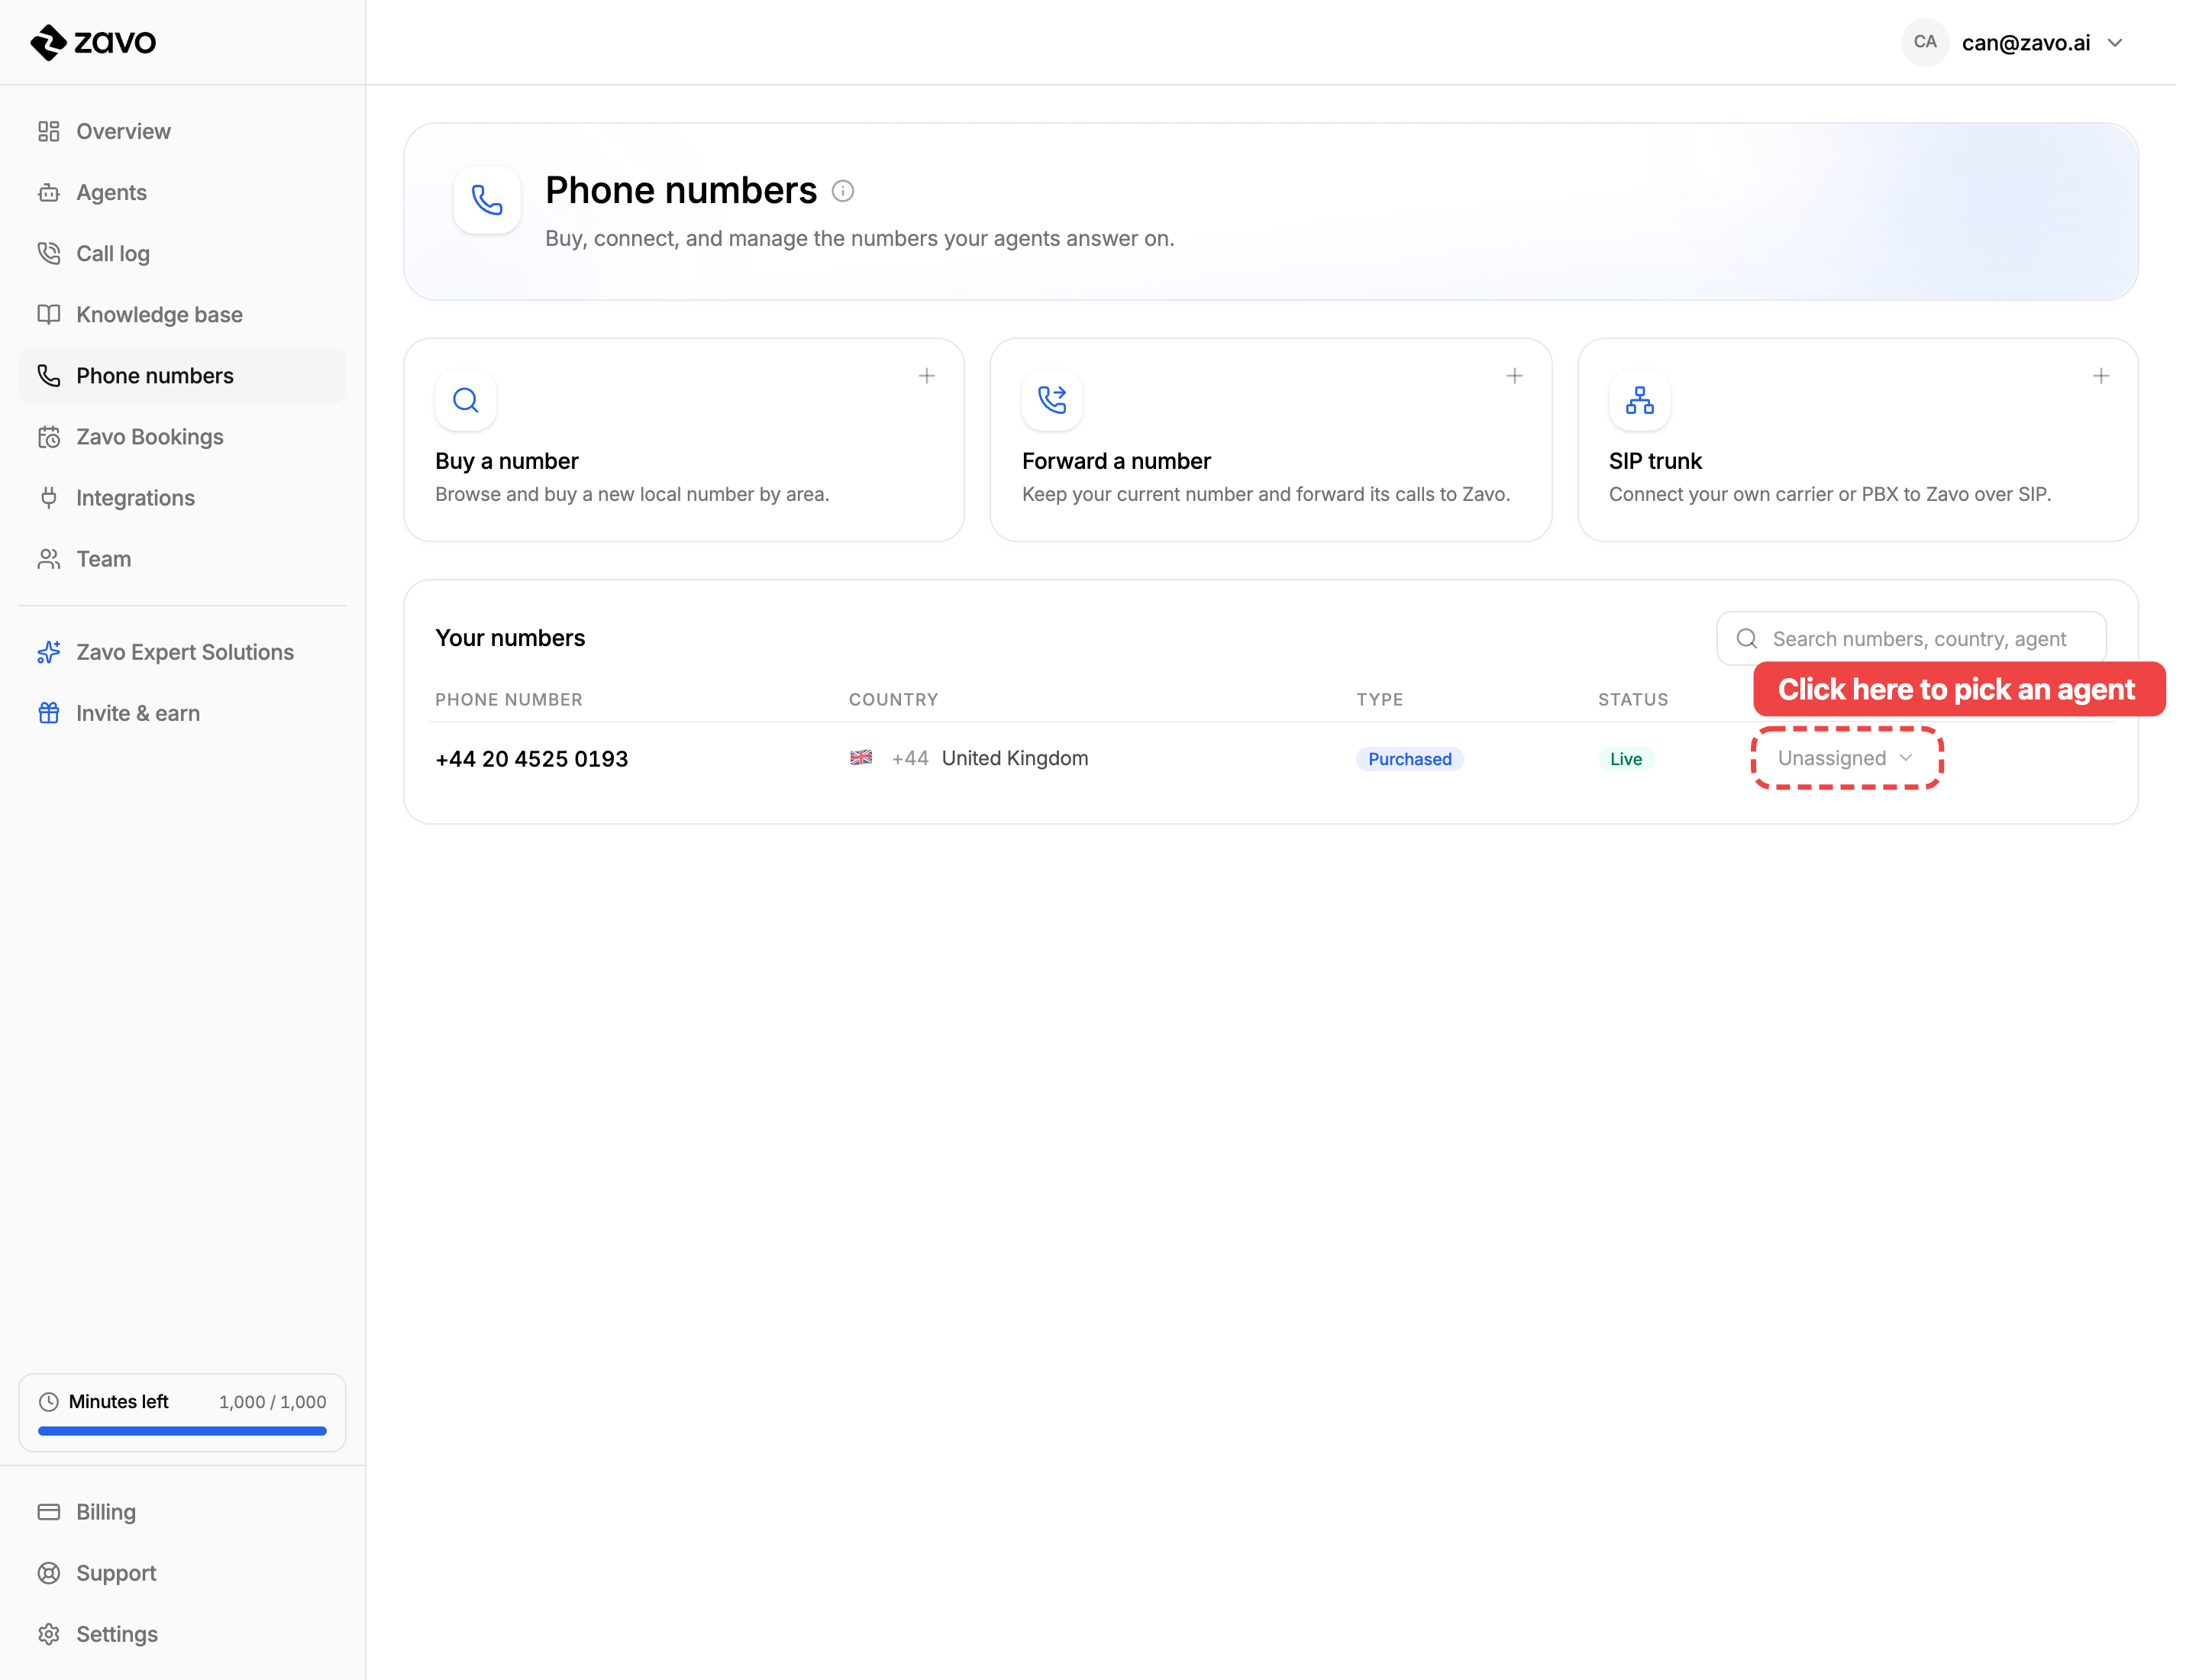Screen dimensions: 2199x1680
Task: Click the COUNTRY column header
Action: point(894,700)
